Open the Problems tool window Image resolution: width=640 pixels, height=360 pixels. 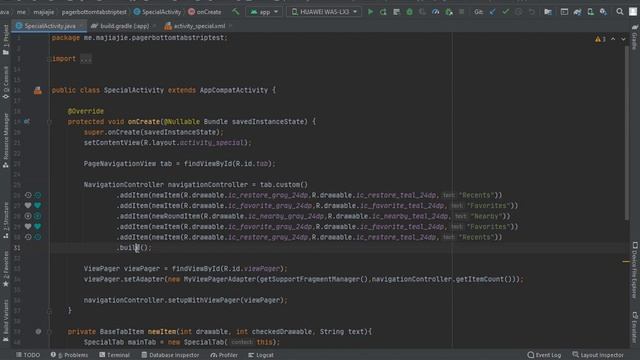(69, 355)
